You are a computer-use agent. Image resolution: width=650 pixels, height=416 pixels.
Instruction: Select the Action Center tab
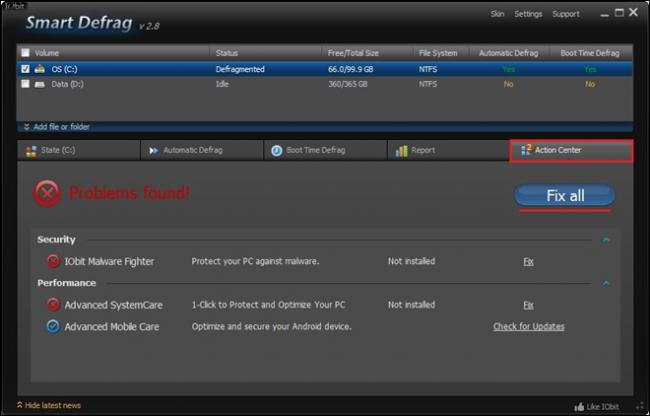pos(571,151)
